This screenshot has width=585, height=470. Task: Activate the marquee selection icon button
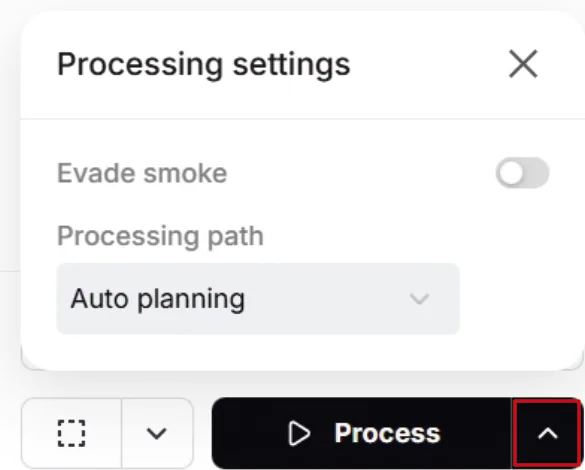[x=71, y=433]
